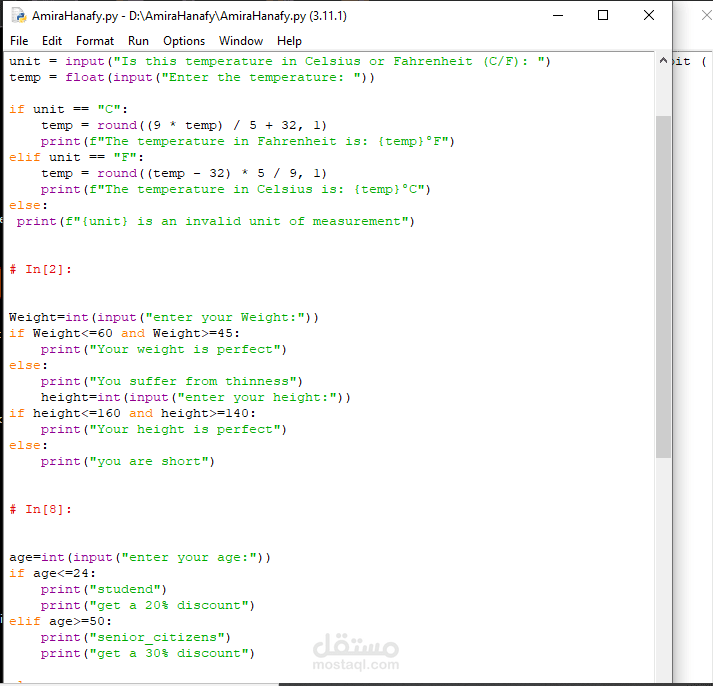713x686 pixels.
Task: Click line 'if height<=160 and height>=140:'
Action: pyautogui.click(x=132, y=413)
